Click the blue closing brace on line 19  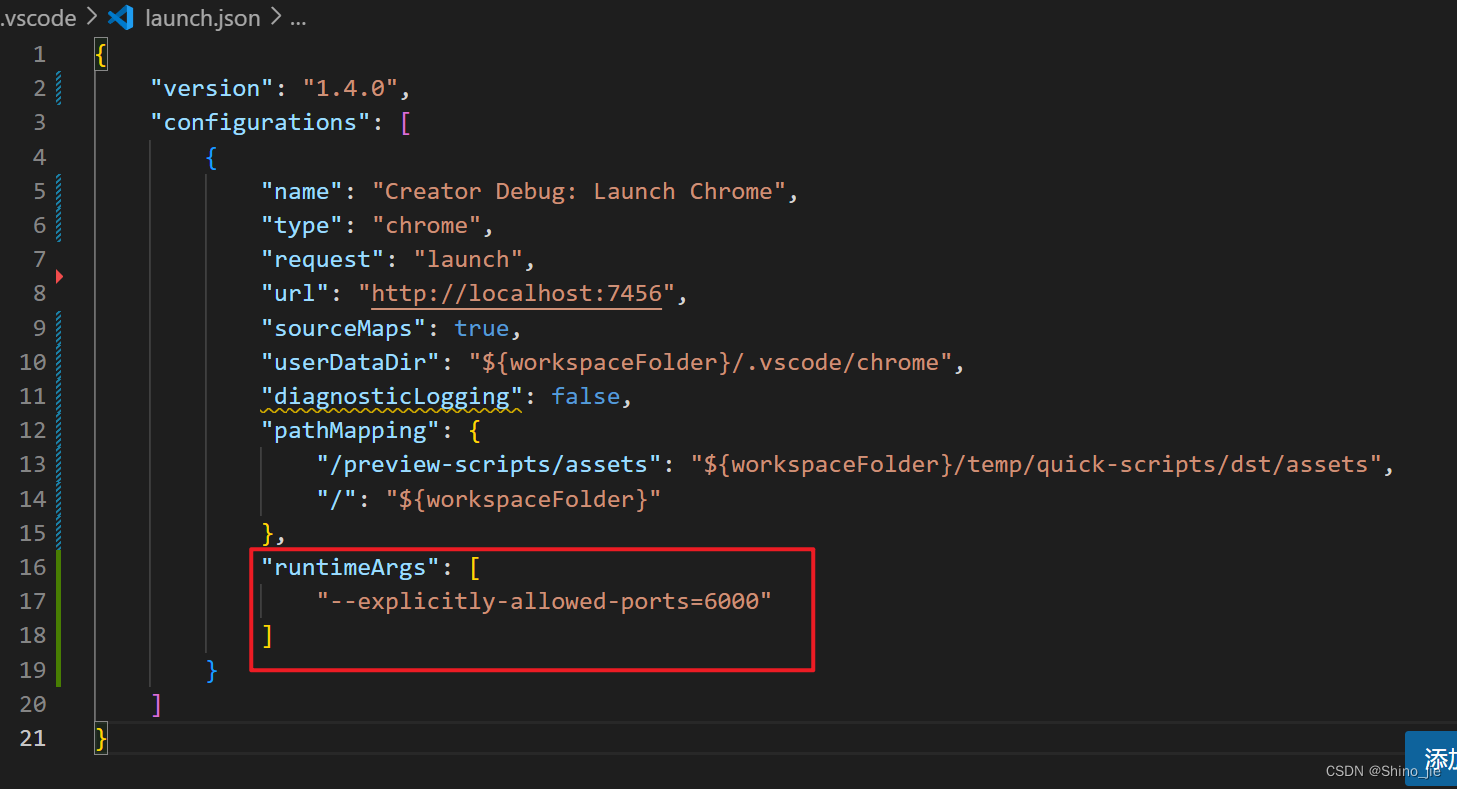(212, 670)
